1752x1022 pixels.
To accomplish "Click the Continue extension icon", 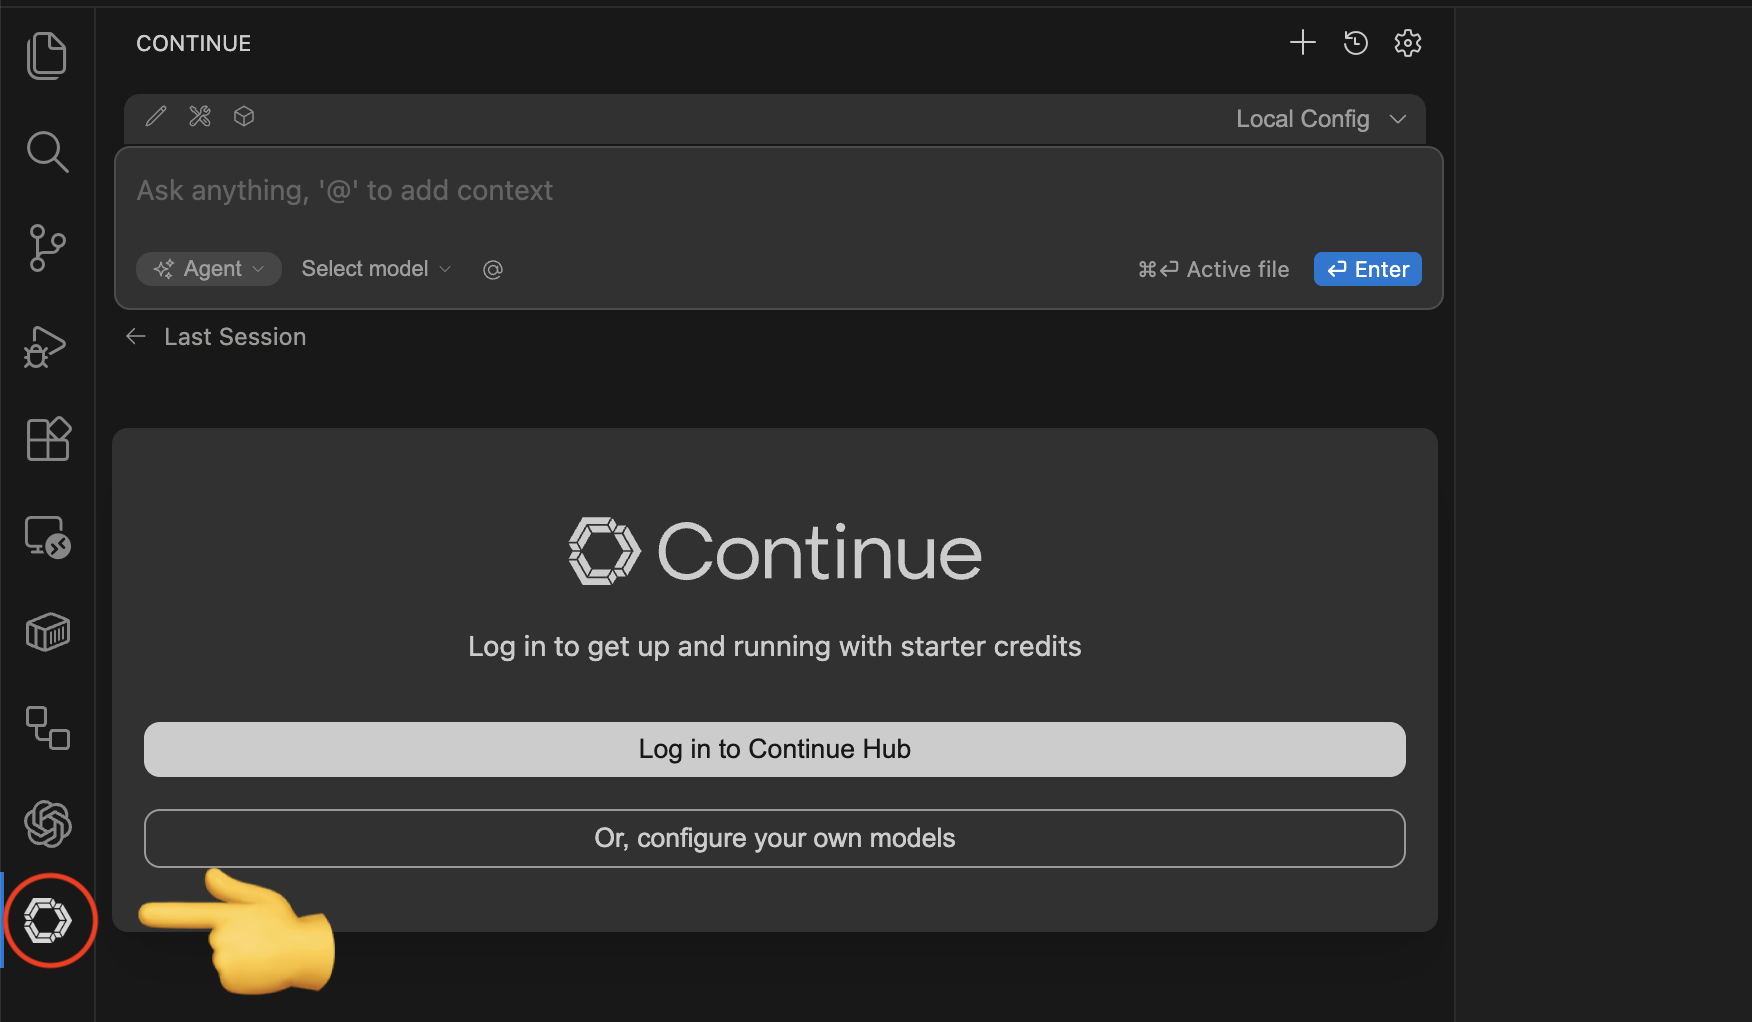I will coord(47,920).
